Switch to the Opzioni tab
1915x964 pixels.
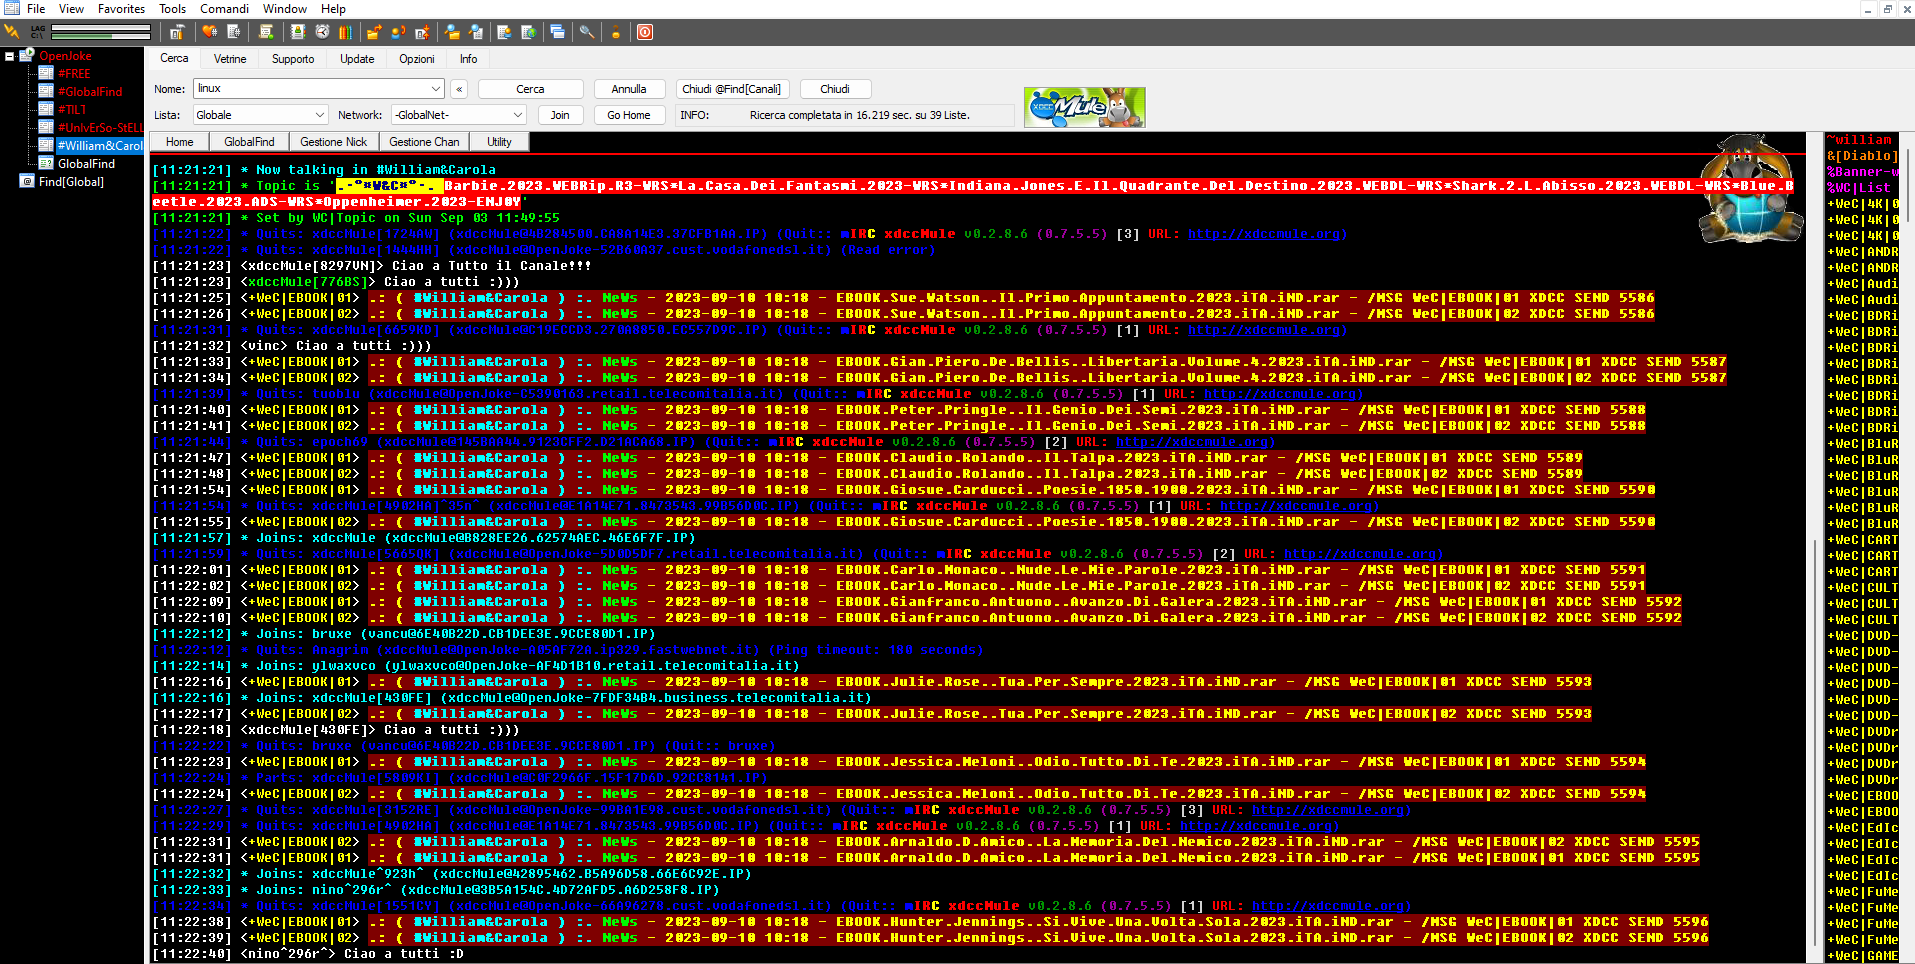(x=417, y=59)
